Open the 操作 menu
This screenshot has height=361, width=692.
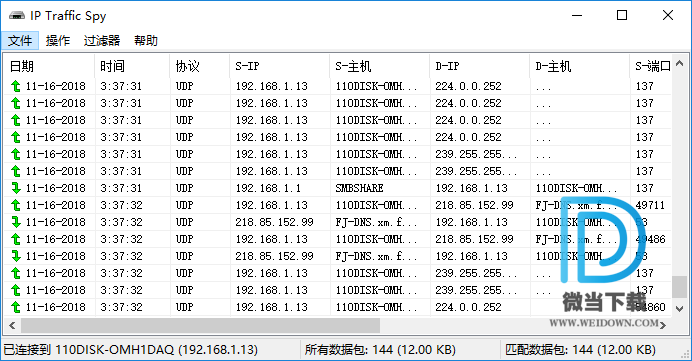(x=58, y=41)
